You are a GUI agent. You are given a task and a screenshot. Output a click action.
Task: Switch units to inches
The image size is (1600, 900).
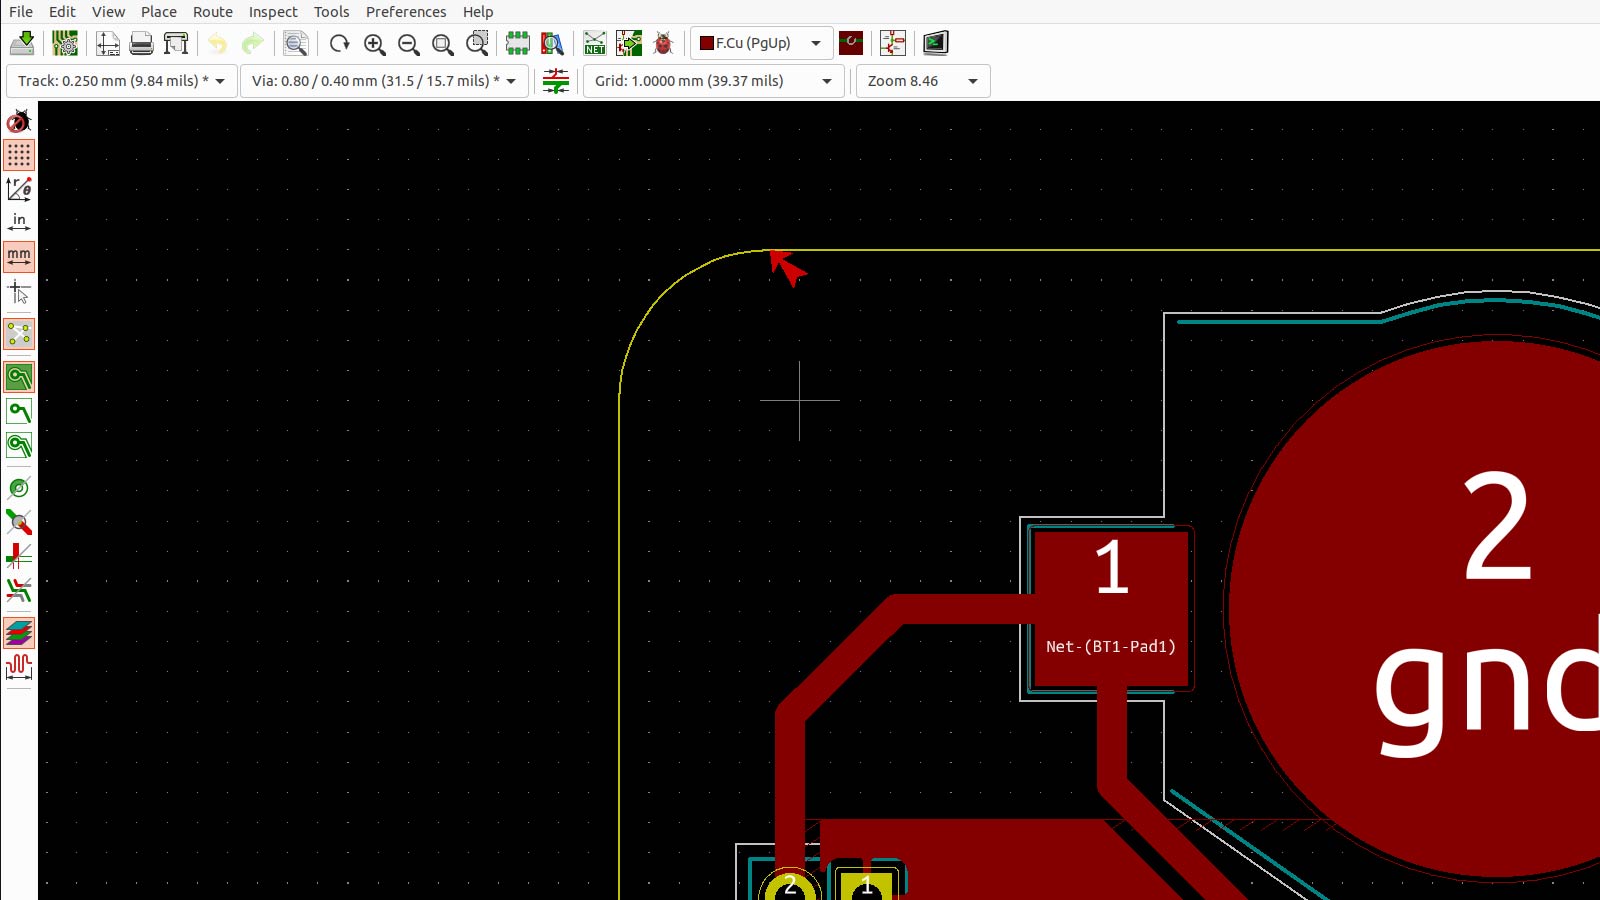pyautogui.click(x=19, y=222)
